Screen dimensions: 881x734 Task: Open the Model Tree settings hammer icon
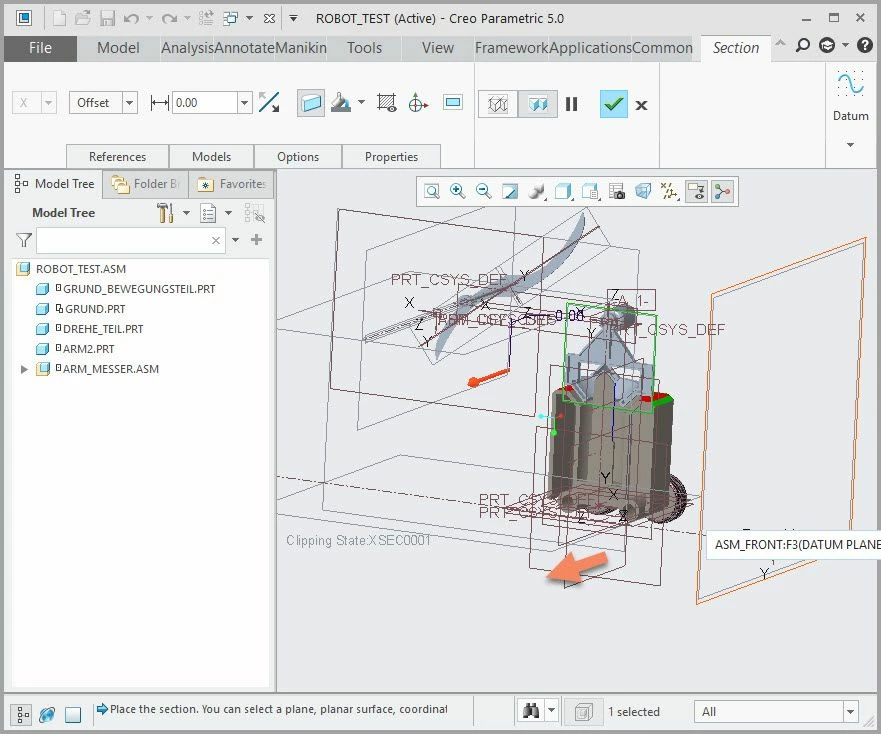click(165, 213)
